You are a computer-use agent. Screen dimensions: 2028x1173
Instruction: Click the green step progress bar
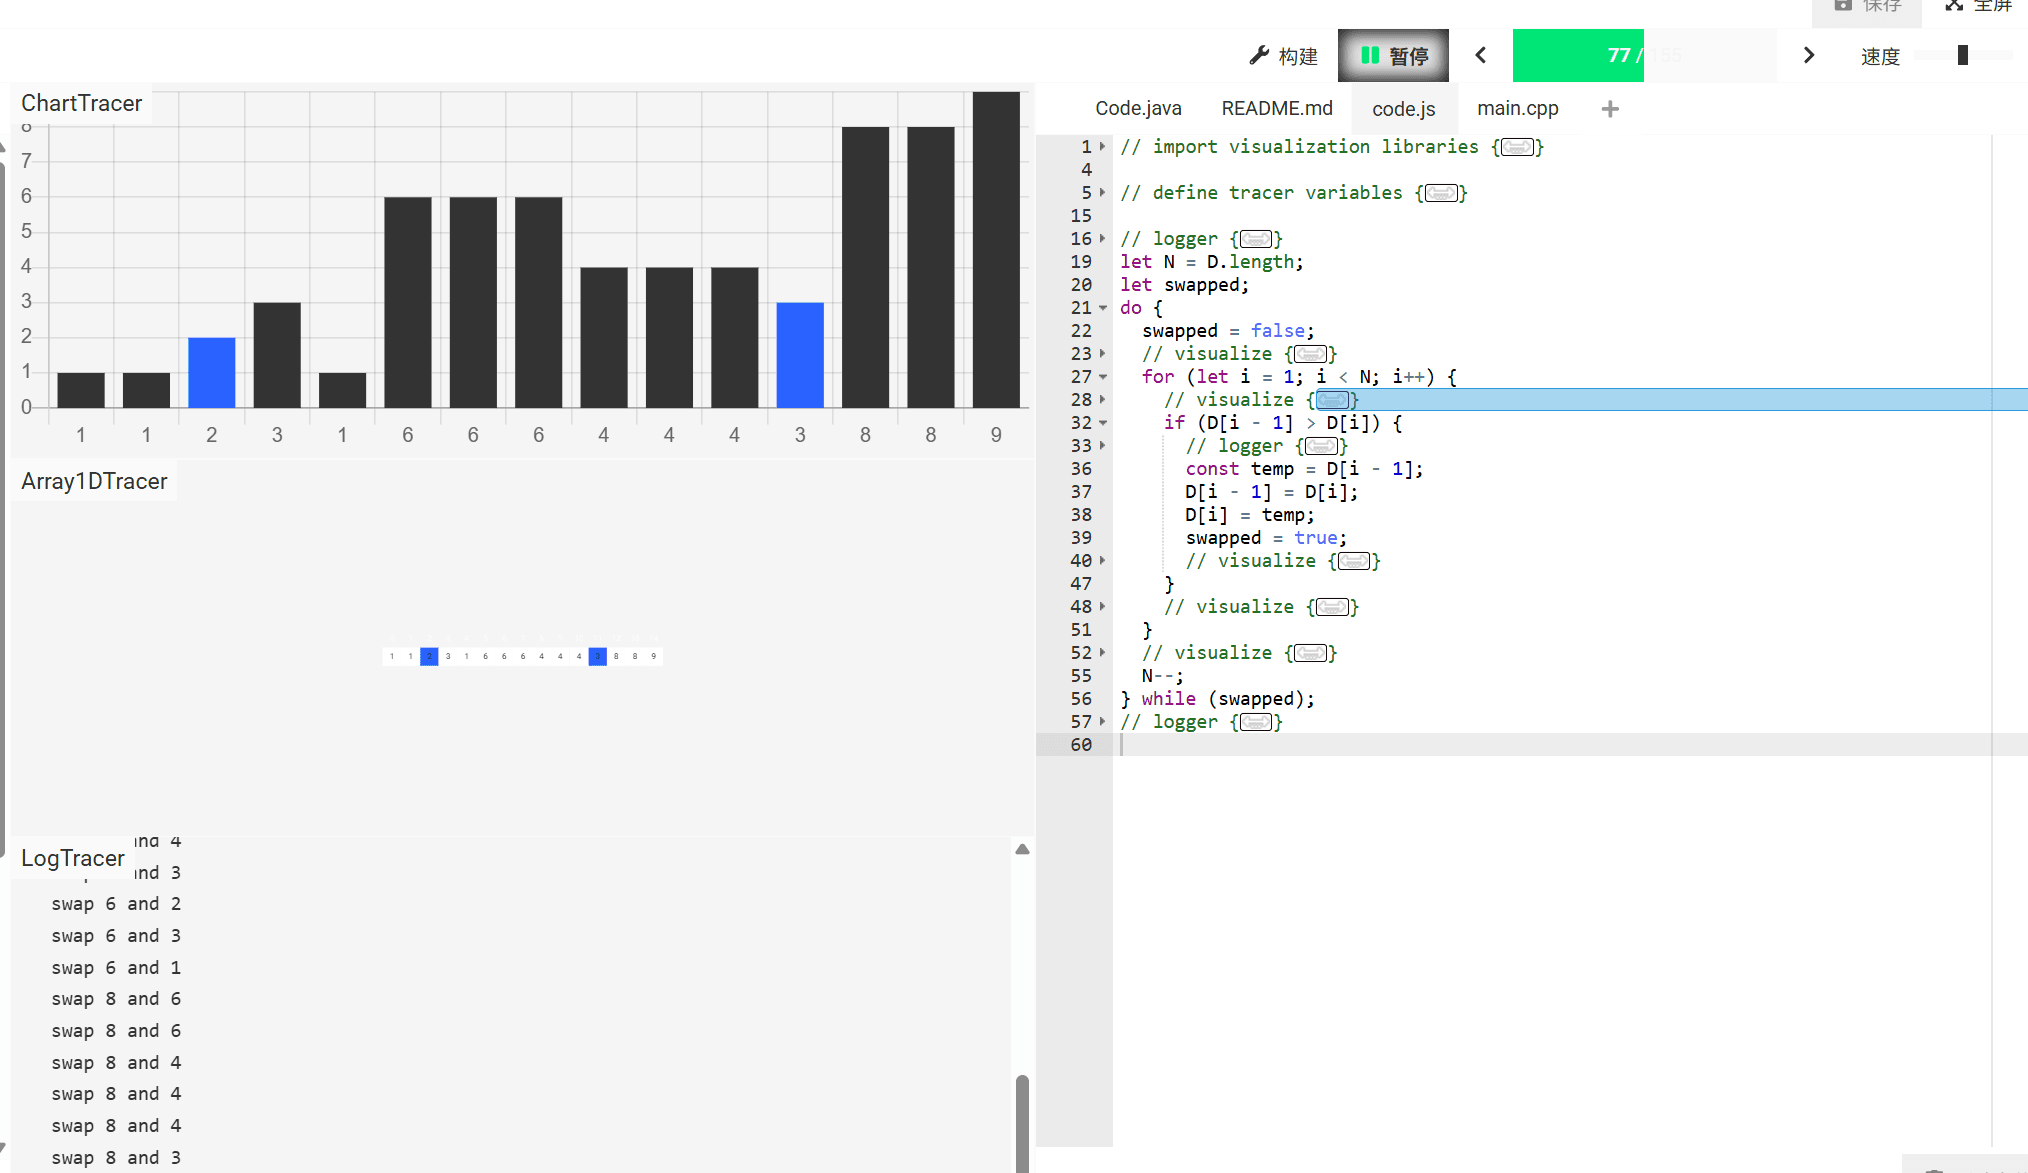[1577, 56]
